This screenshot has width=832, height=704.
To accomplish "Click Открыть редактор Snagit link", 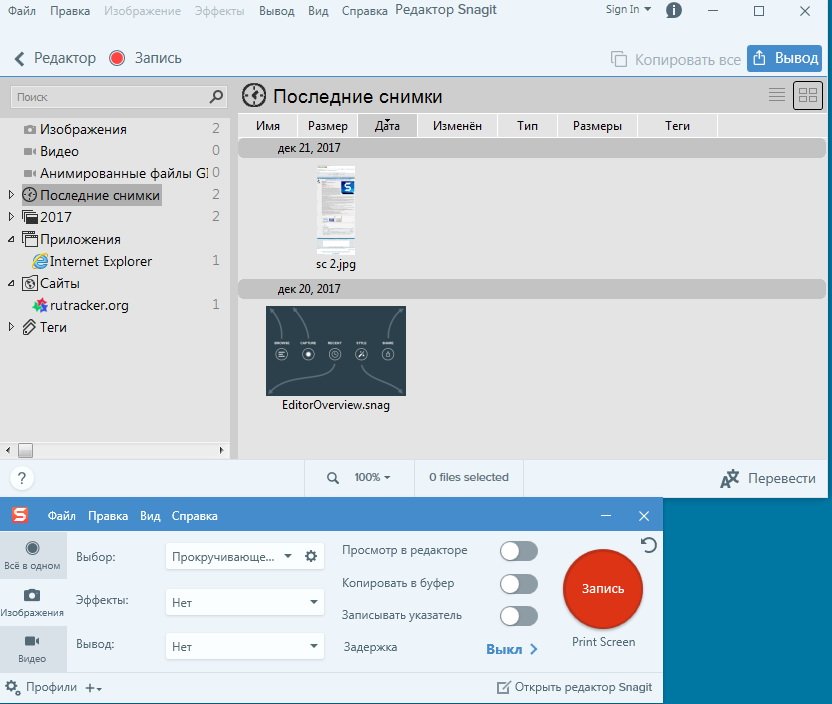I will coord(575,687).
